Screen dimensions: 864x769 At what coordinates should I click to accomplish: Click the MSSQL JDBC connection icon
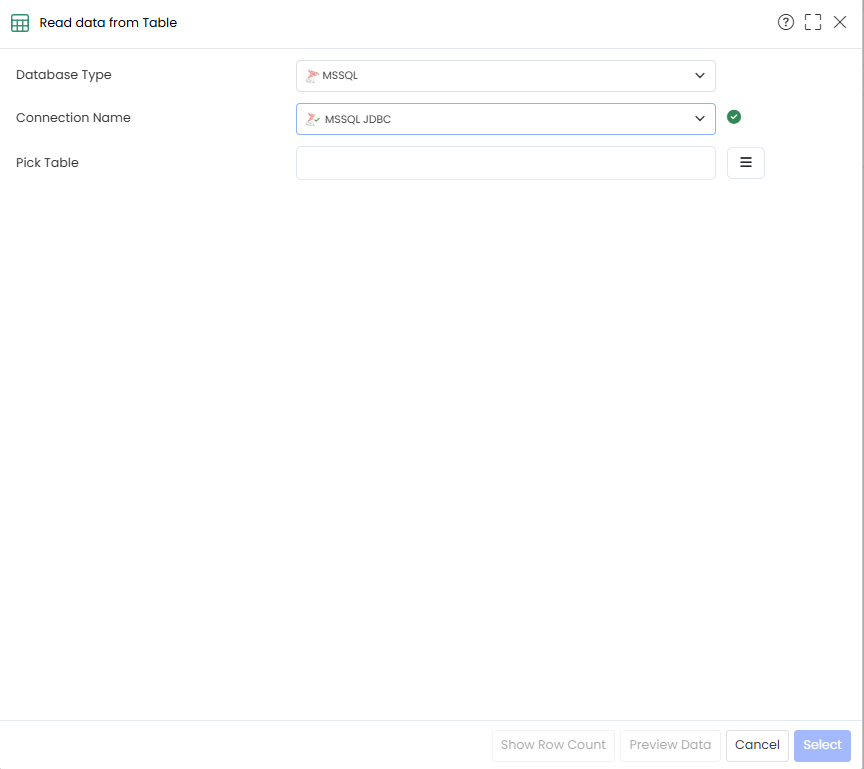click(313, 119)
